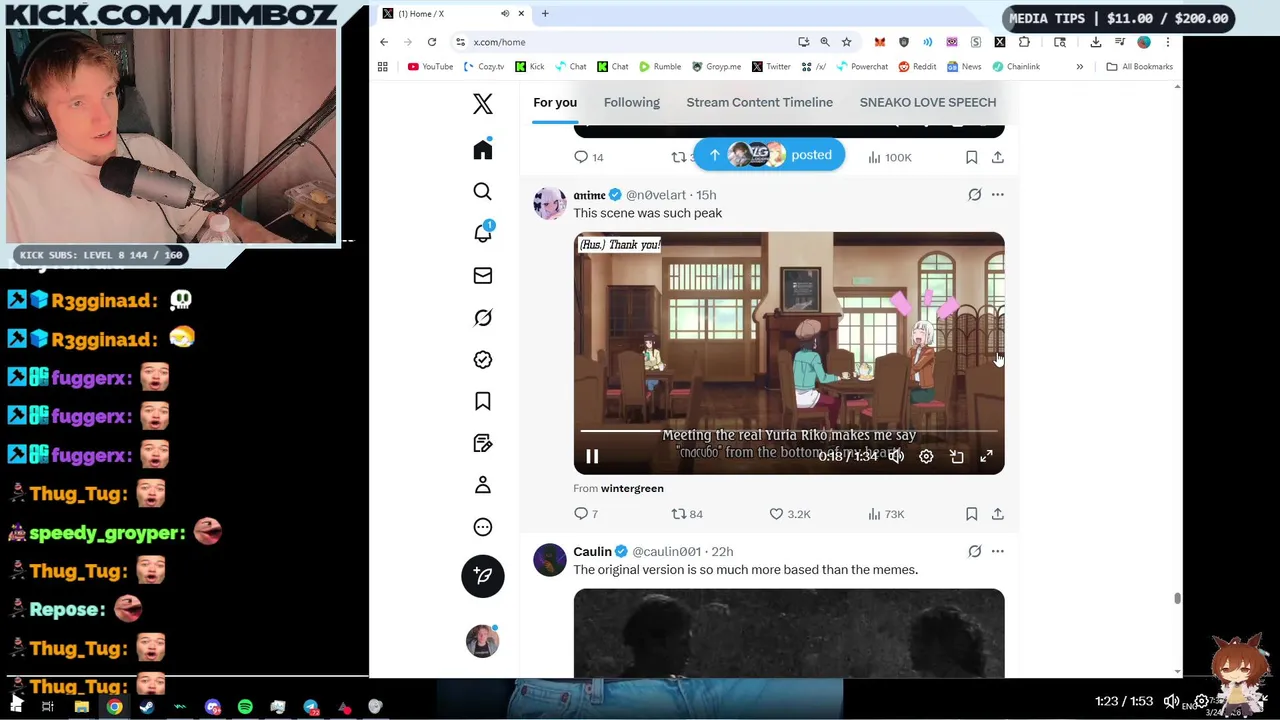
Task: Bookmark the post showing 100K views
Action: pyautogui.click(x=971, y=157)
